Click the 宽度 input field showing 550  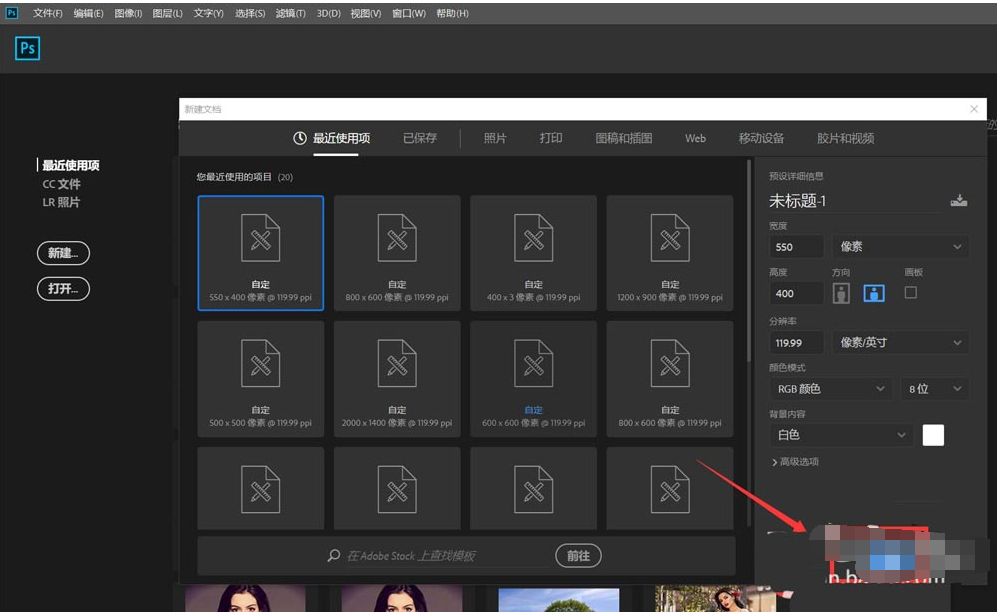(796, 247)
